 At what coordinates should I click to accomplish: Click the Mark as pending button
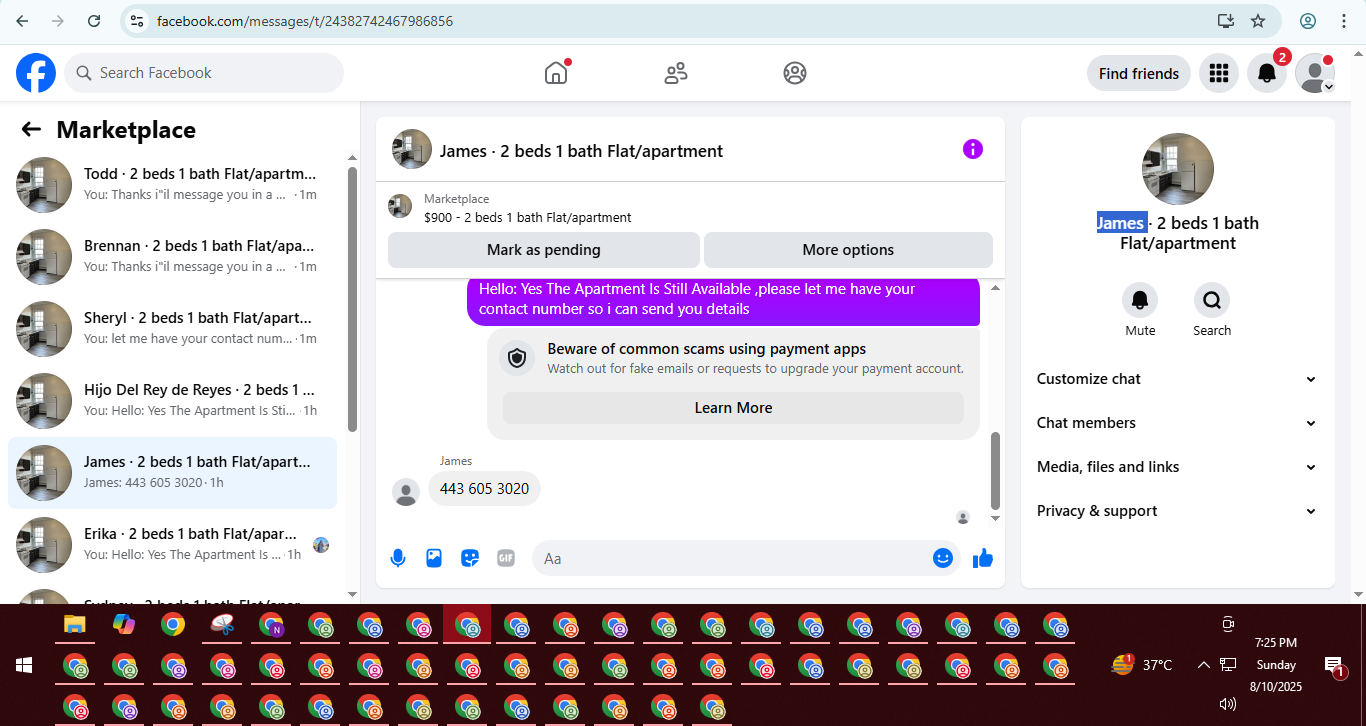coord(544,250)
